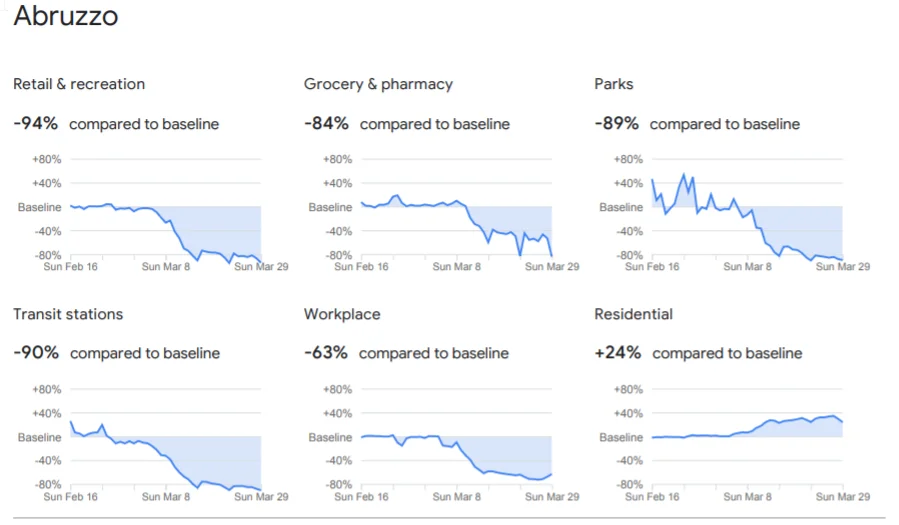Click -40% label on Residential chart
This screenshot has width=899, height=525.
click(x=629, y=460)
